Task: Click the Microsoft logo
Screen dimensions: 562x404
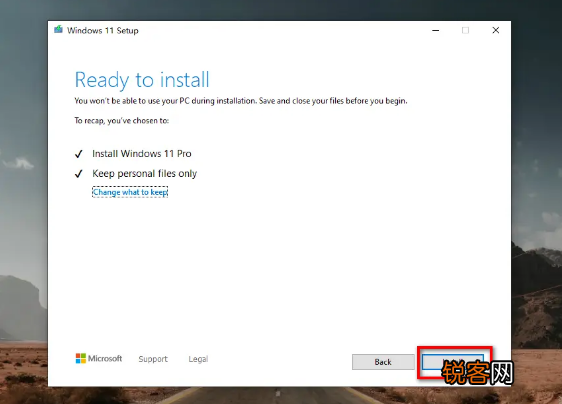Action: [99, 358]
